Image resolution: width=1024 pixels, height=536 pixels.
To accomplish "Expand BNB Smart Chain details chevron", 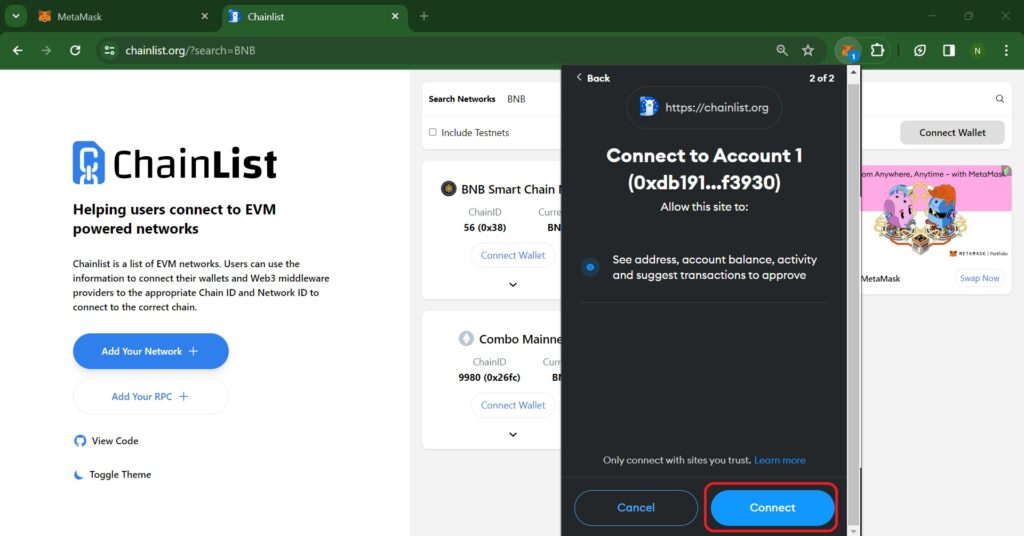I will click(513, 285).
